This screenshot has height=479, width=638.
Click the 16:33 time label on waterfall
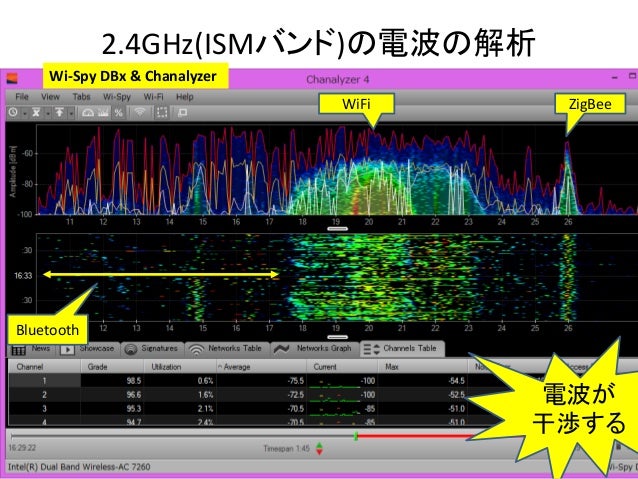[x=23, y=276]
